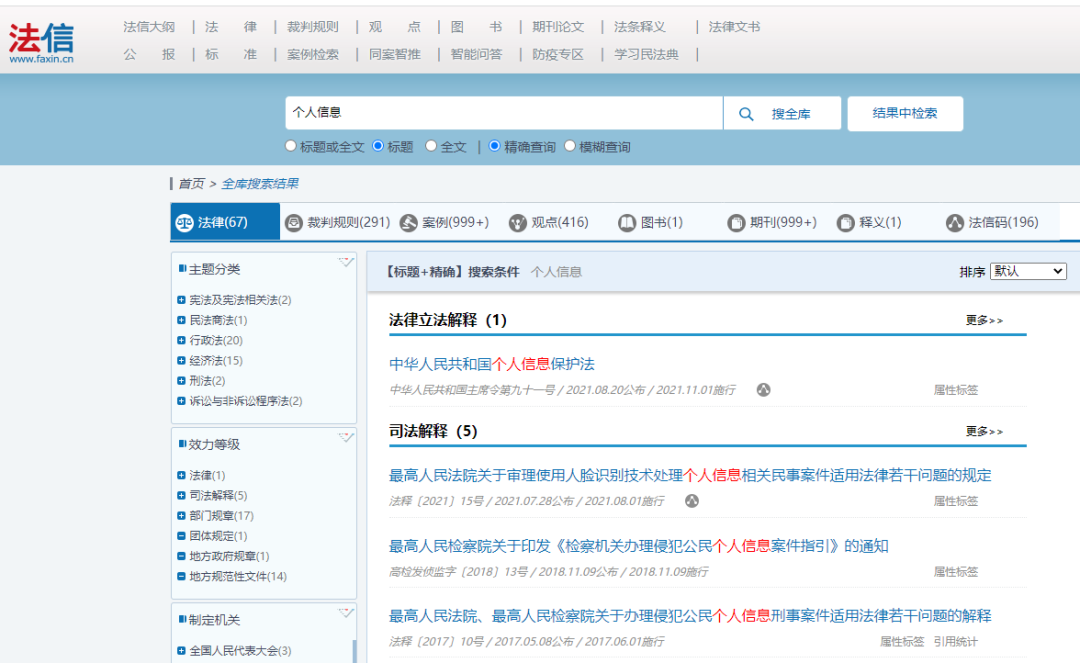Screen dimensions: 1080x663
Task: Click the icon beside 个人信息保护法 publication date
Action: point(763,390)
